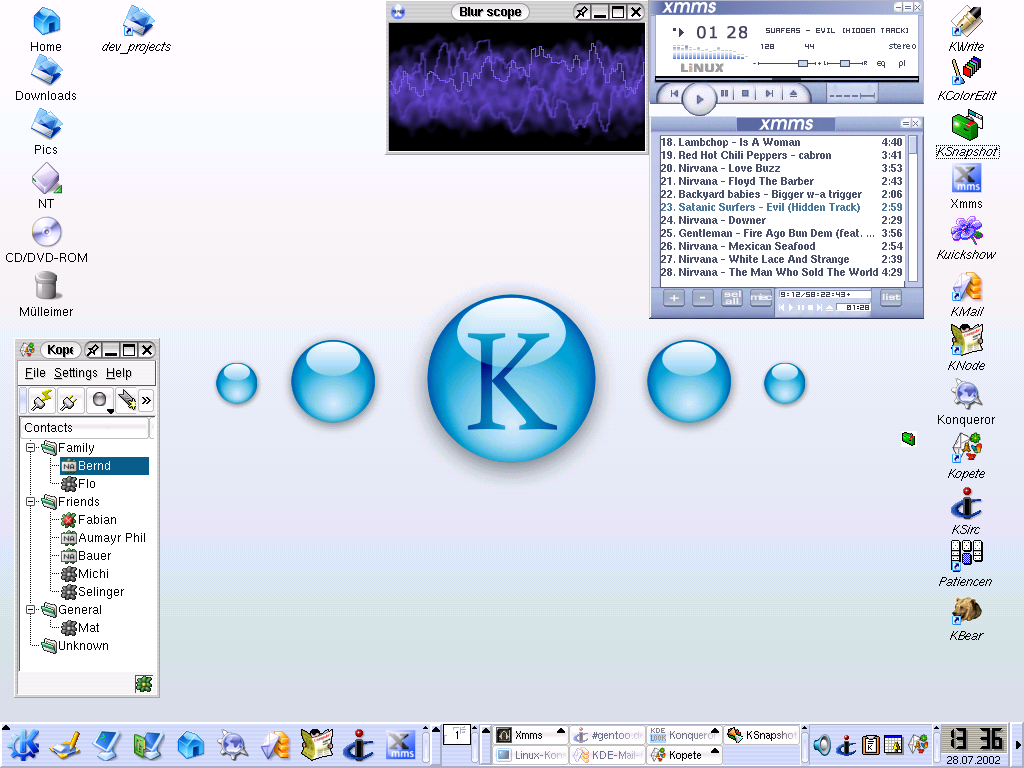Select contact Bernd in Kopete
The height and width of the screenshot is (768, 1024).
click(x=104, y=466)
